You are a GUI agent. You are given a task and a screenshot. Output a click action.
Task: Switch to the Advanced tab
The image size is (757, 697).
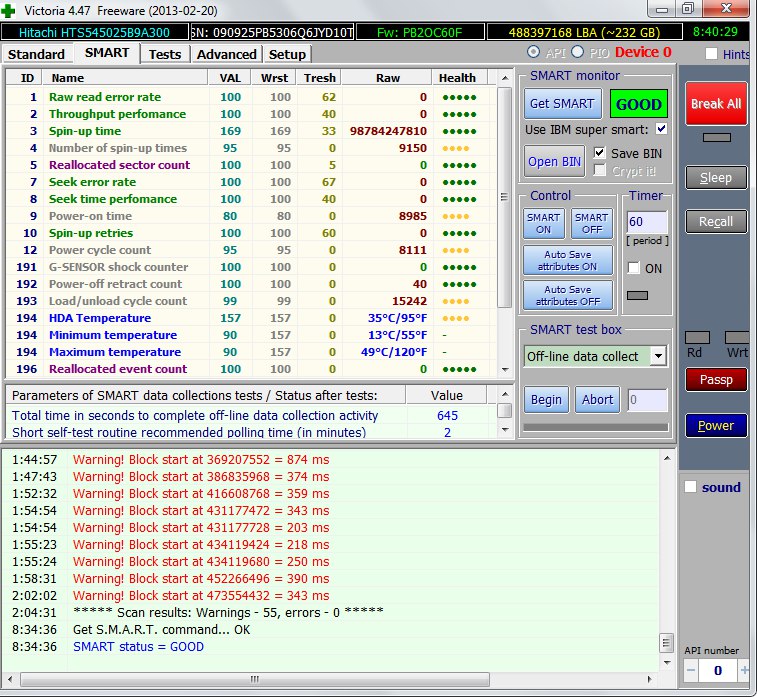[x=226, y=54]
